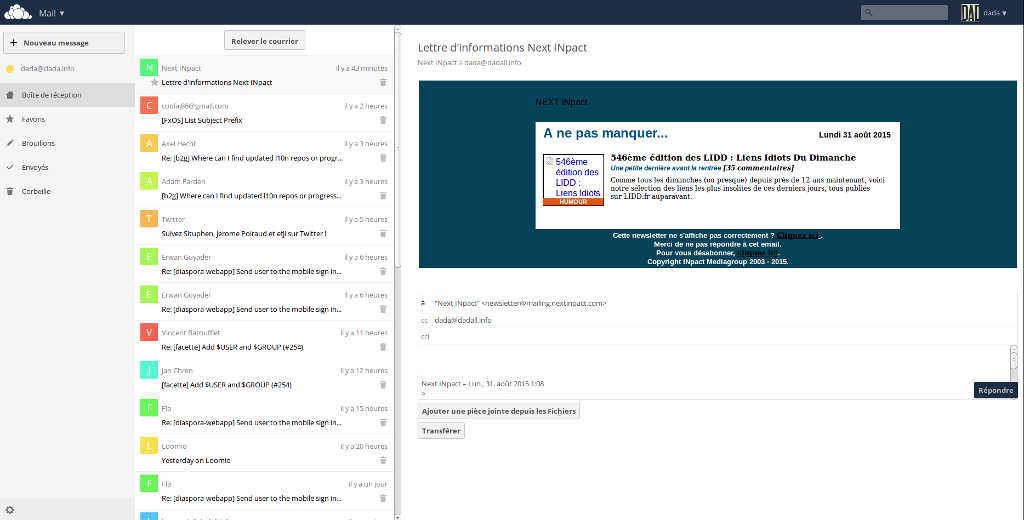Delete Fla's message from un jour ago
This screenshot has width=1024, height=520.
[383, 498]
